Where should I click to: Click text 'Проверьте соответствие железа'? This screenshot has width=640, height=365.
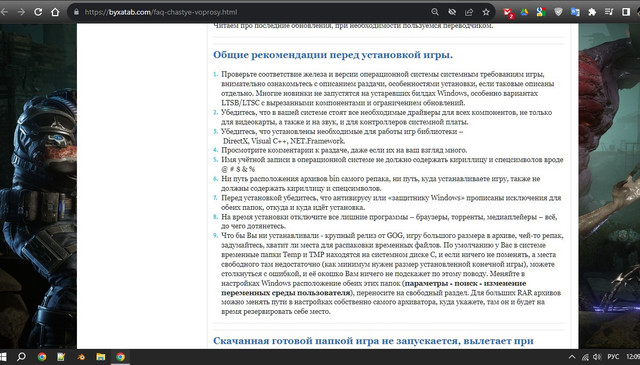click(x=275, y=74)
